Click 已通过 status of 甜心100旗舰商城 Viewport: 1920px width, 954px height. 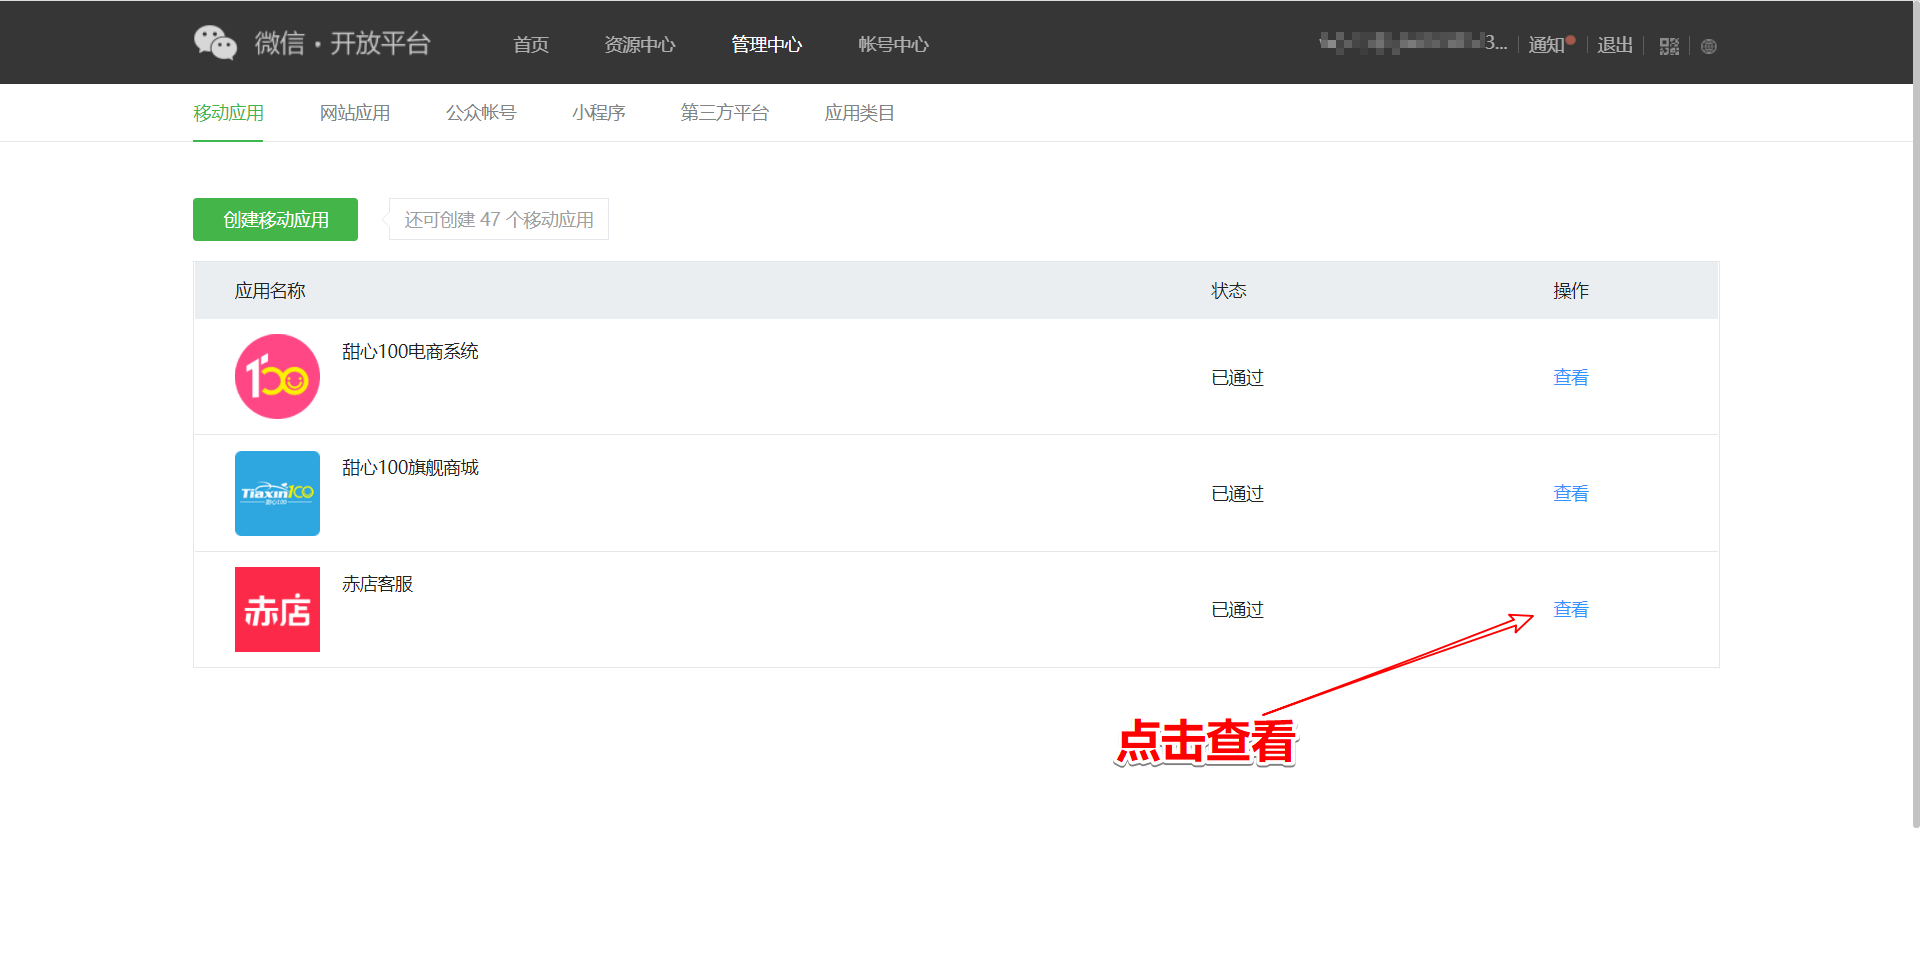(1237, 493)
